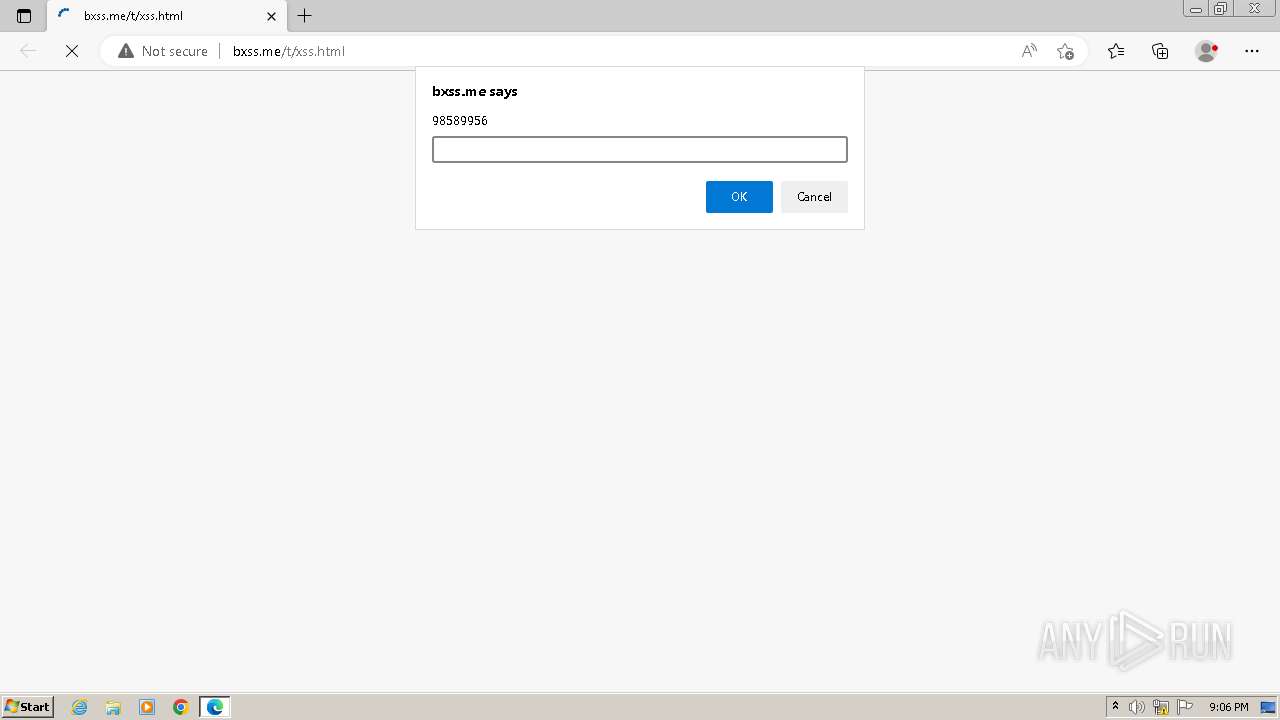Go back with the back arrow

[28, 51]
